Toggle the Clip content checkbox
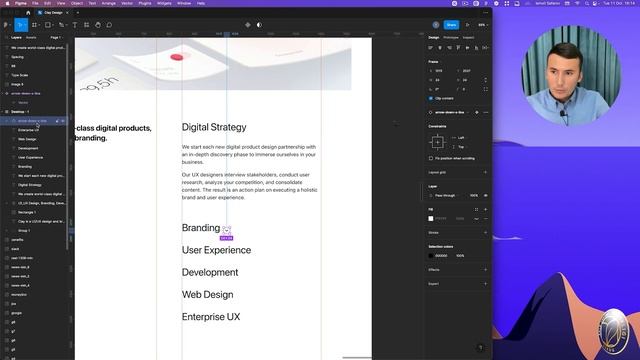Screen dimensions: 640x360 [431, 98]
